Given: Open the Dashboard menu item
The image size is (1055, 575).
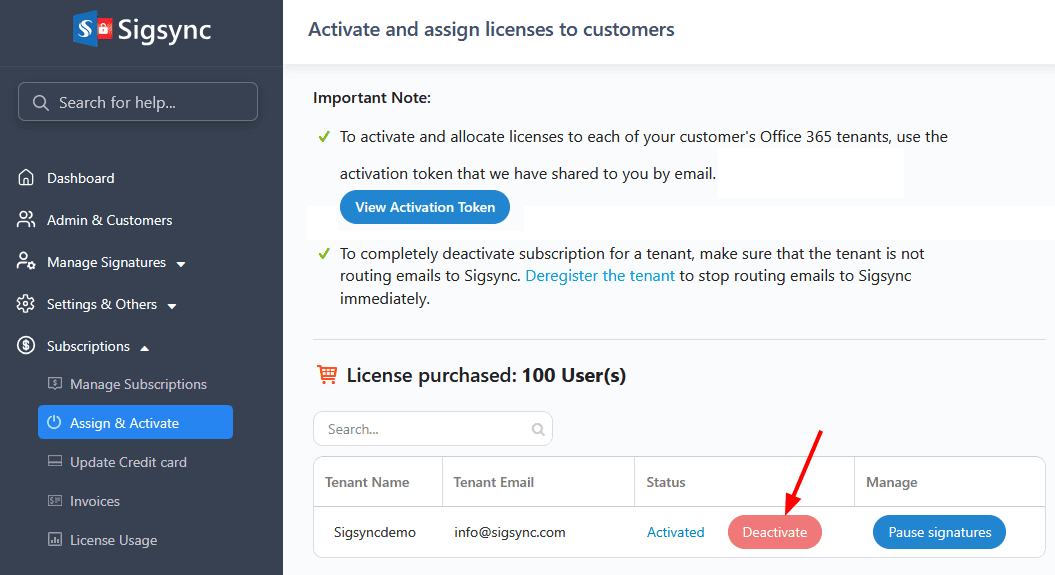Looking at the screenshot, I should 81,178.
